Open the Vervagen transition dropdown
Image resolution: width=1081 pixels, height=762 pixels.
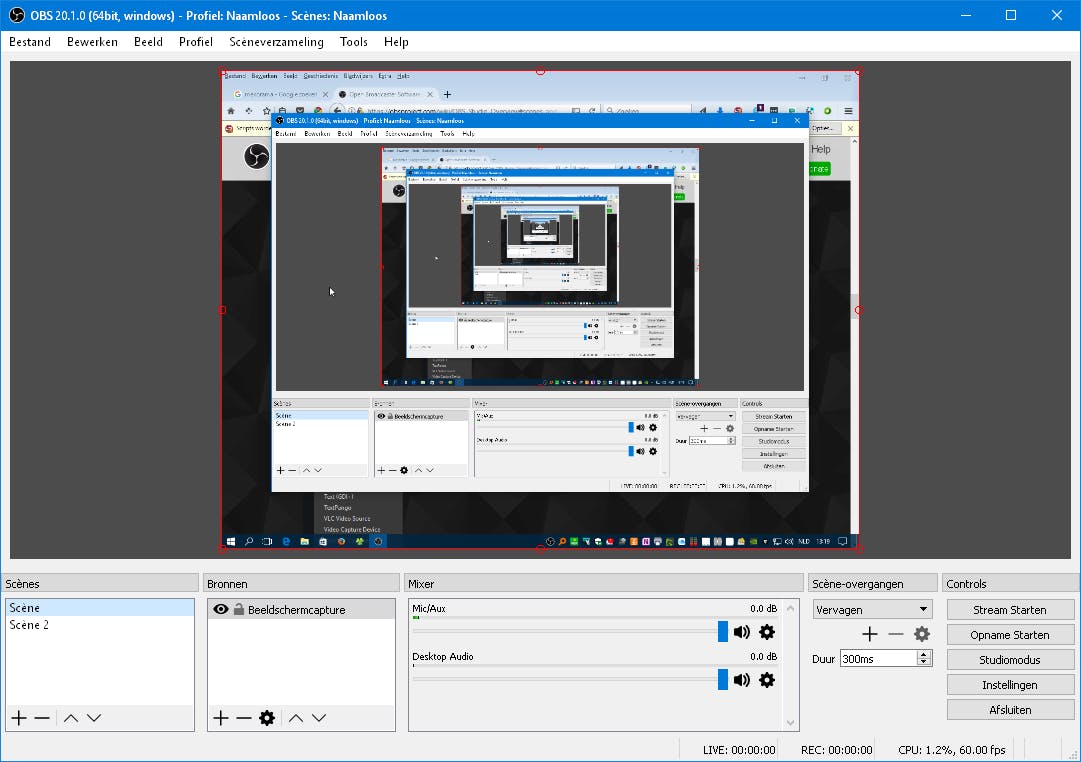point(871,609)
